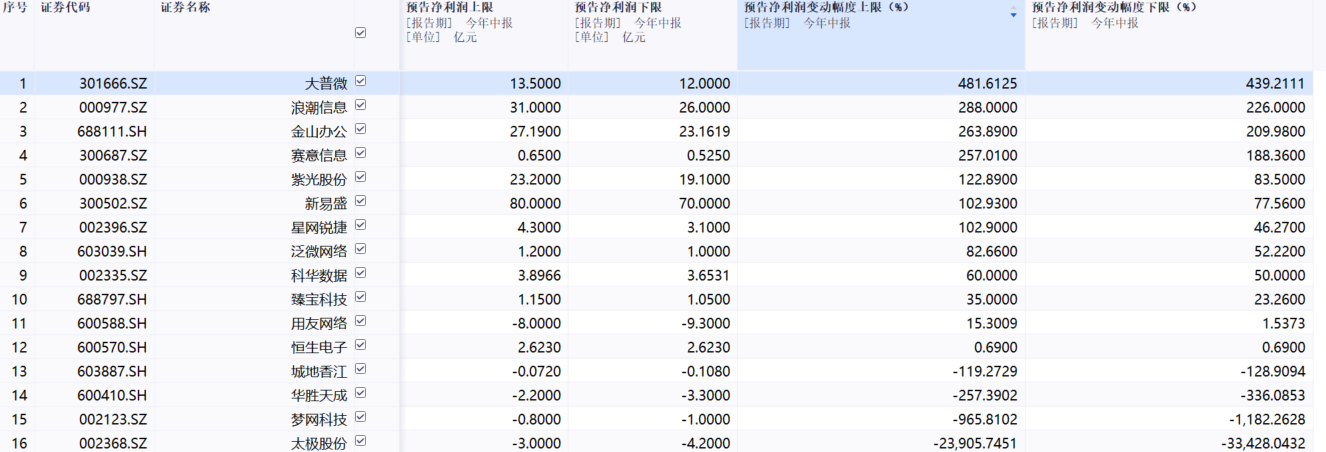This screenshot has width=1326, height=452.
Task: Click the stock name 浪潮信息
Action: tap(319, 107)
